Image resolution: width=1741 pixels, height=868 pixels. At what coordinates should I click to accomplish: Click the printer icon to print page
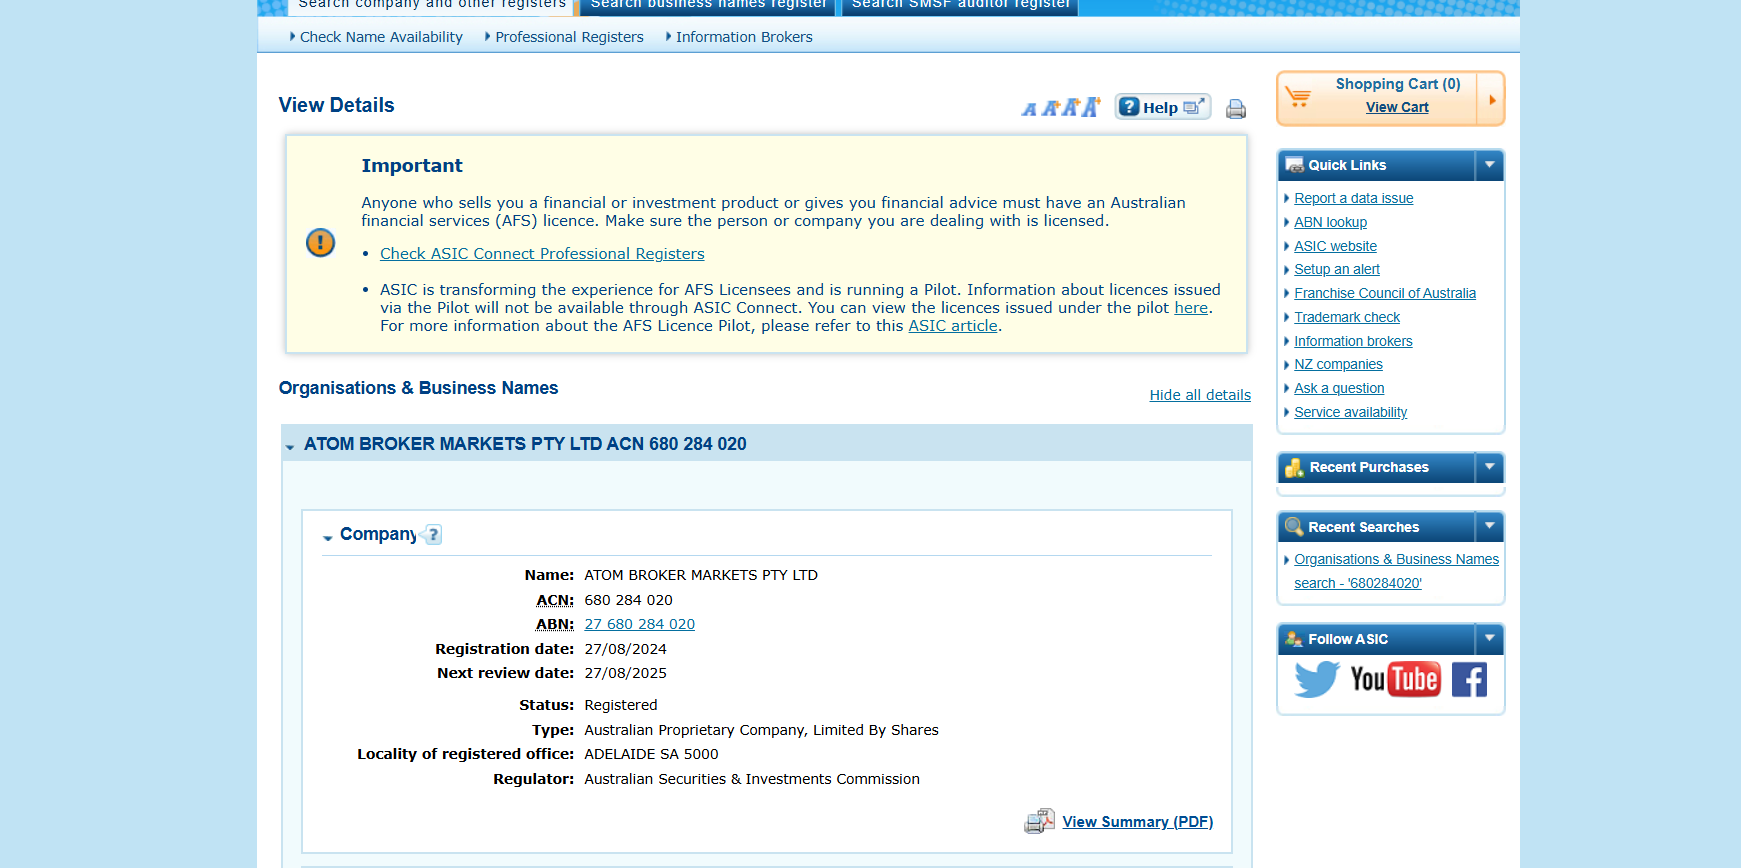[1236, 109]
